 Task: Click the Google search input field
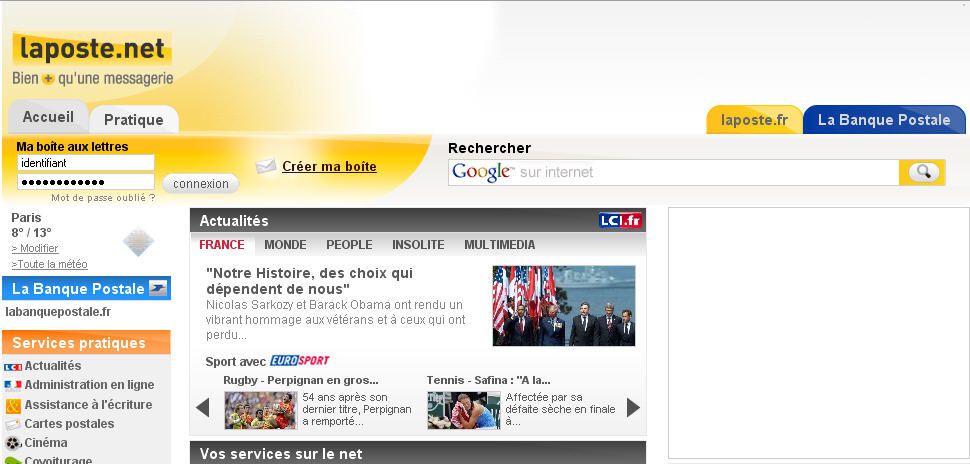tap(674, 172)
